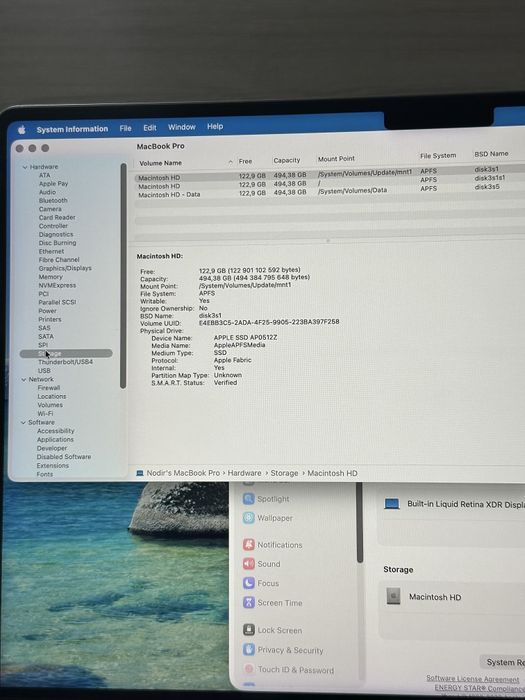Select ATA in the sidebar
This screenshot has height=700, width=525.
point(45,175)
